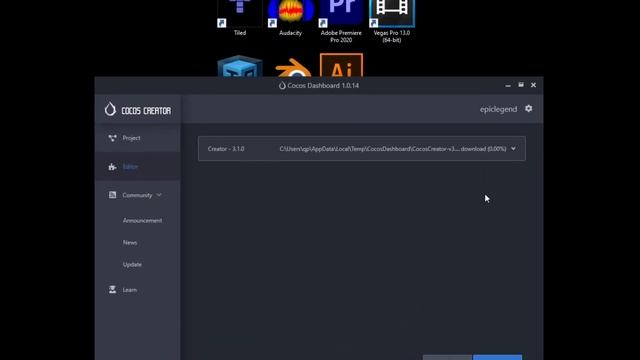The image size is (640, 360).
Task: Minimize the Cocos Dashboard window
Action: tap(508, 85)
